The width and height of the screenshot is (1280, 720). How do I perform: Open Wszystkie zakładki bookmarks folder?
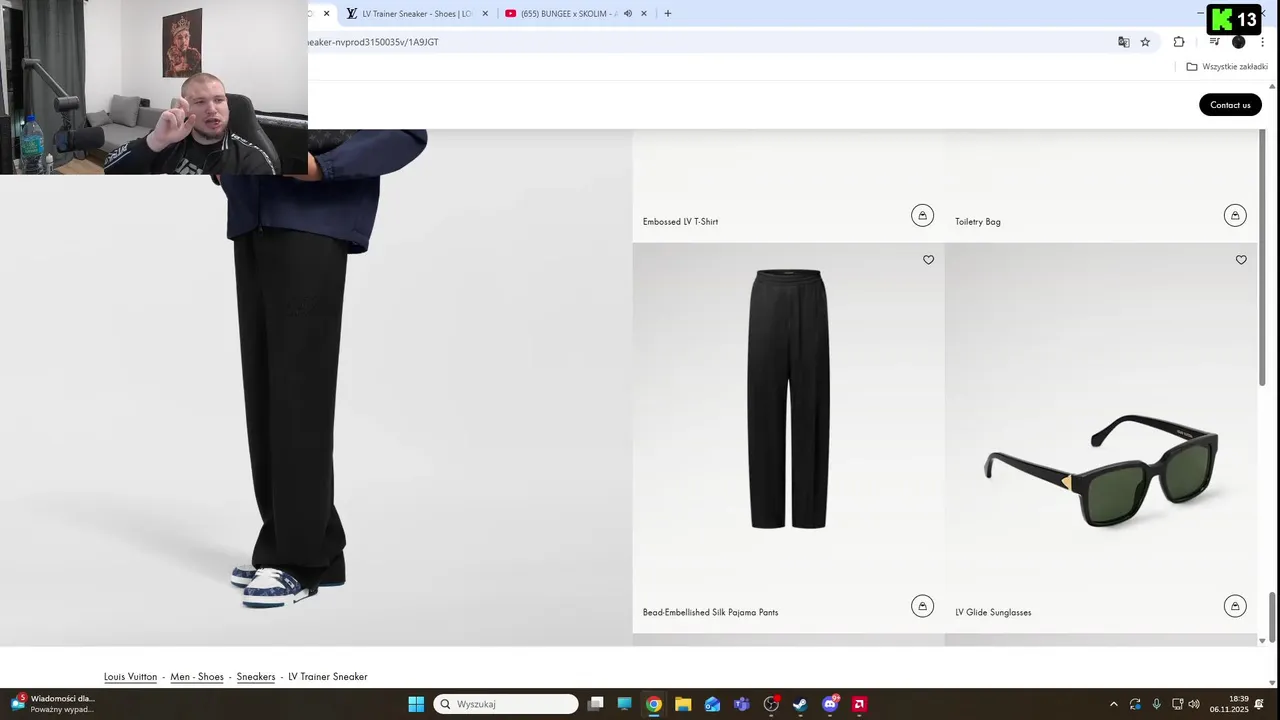1227,67
